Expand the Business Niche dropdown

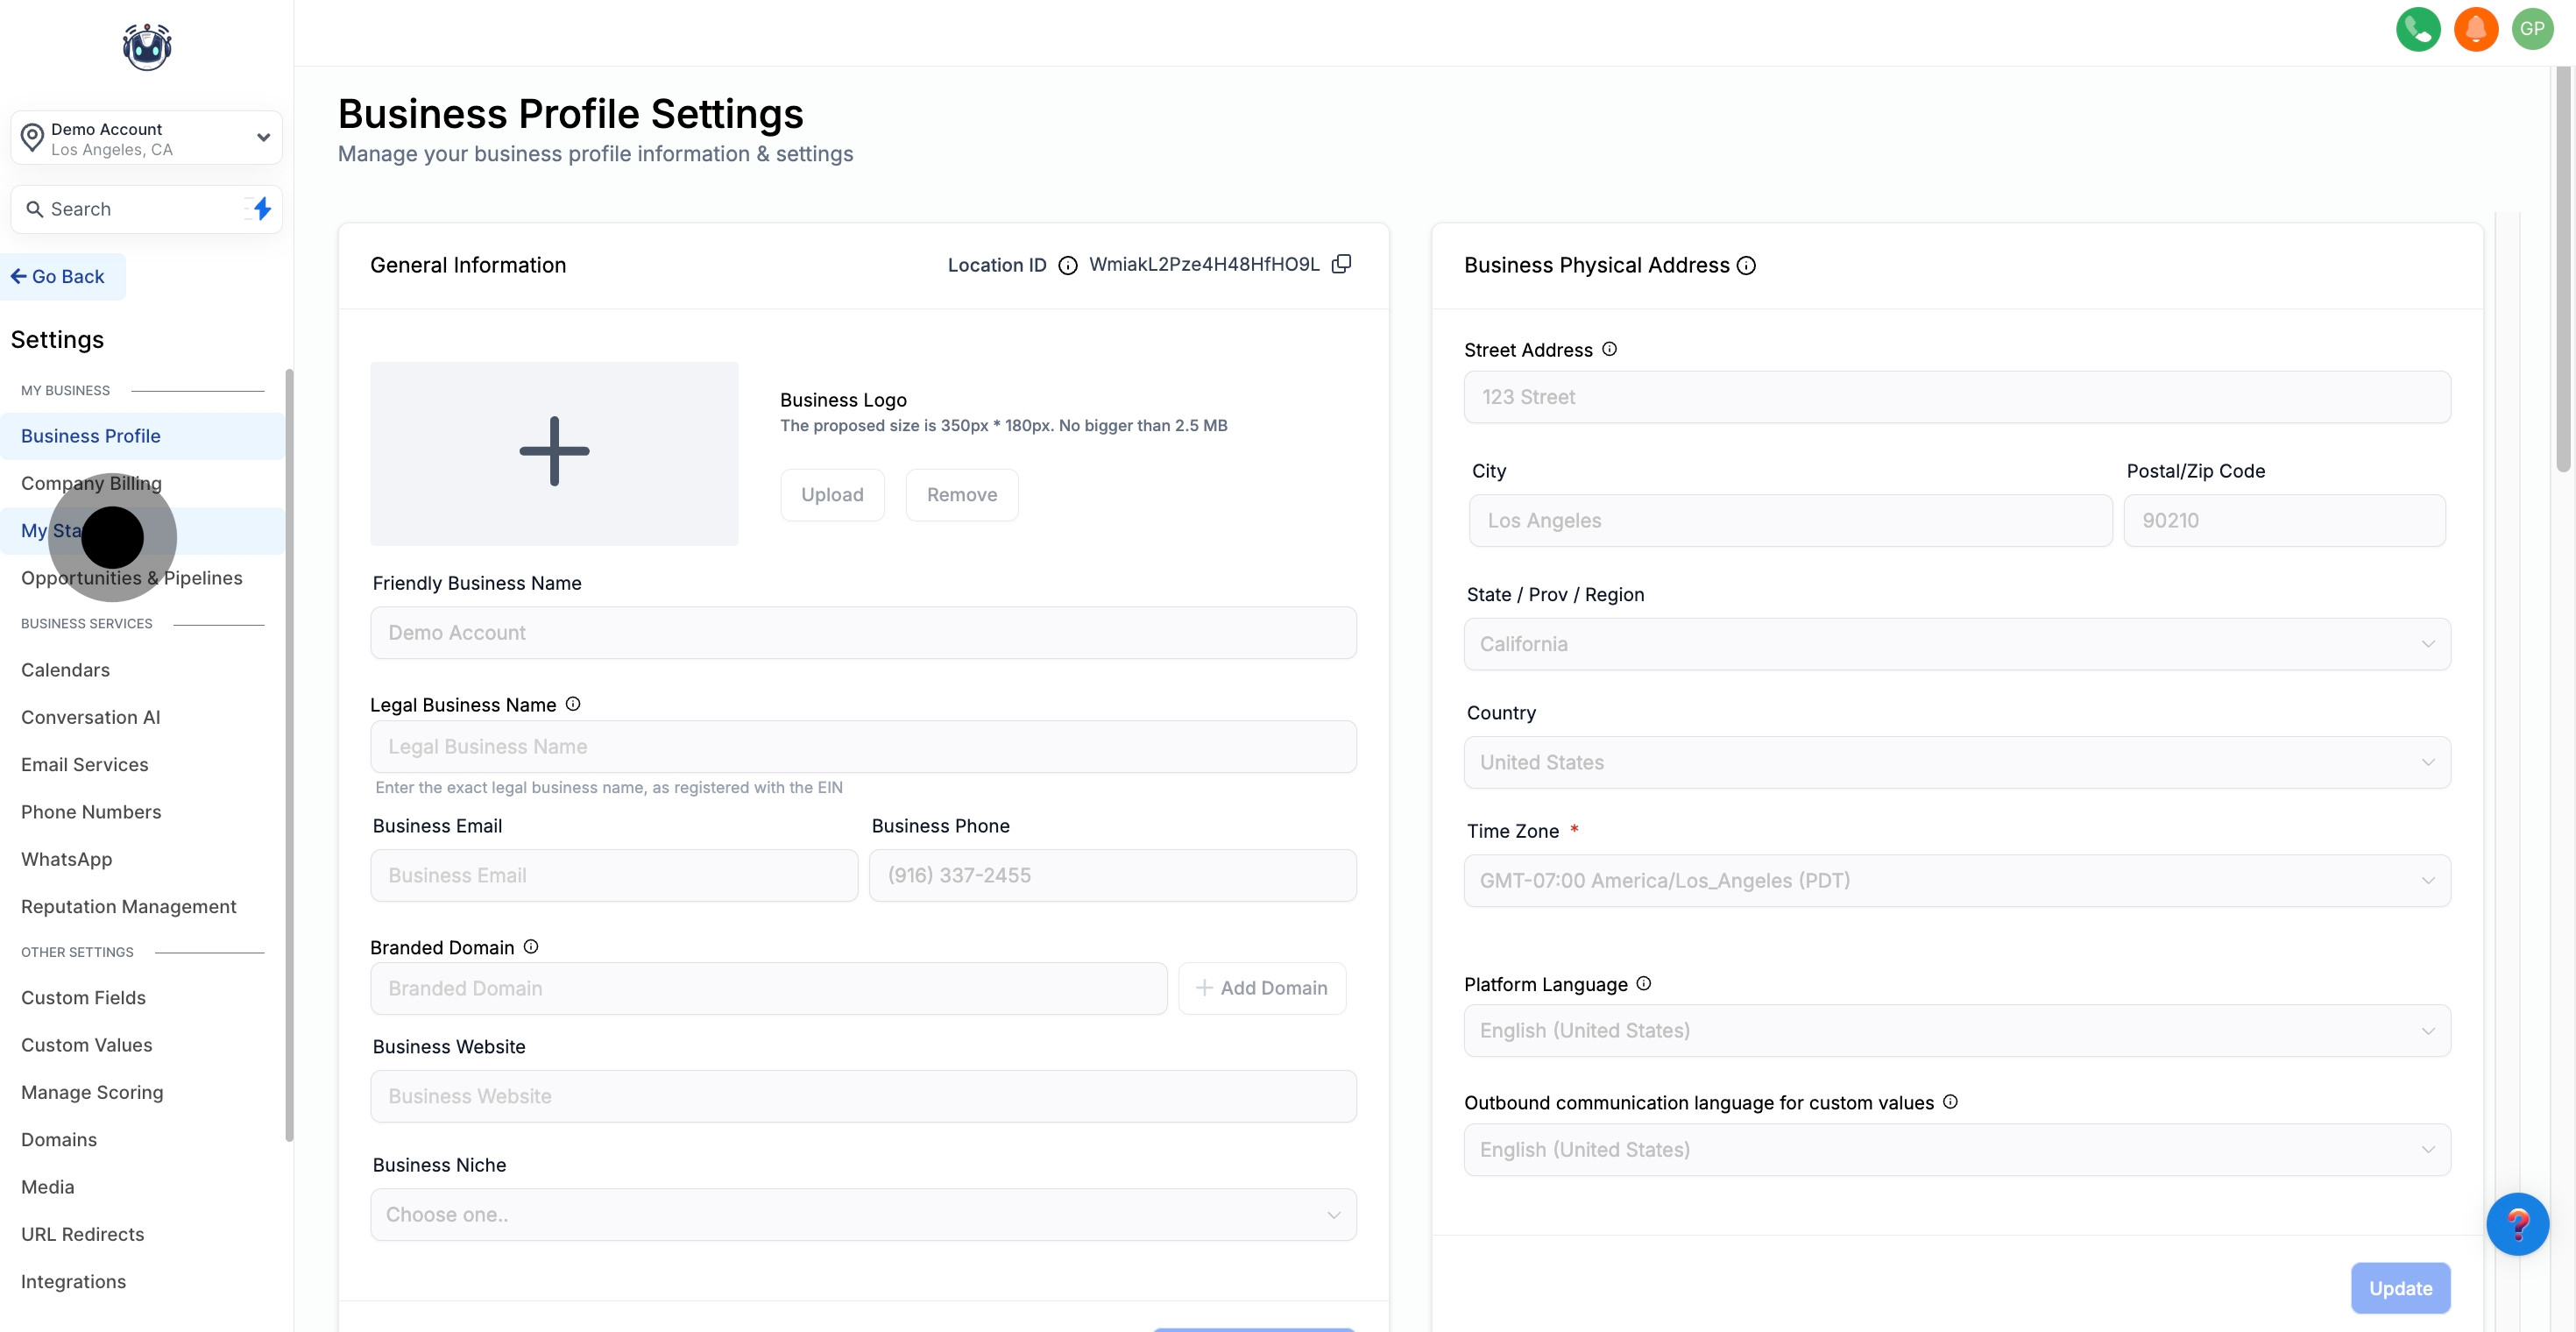tap(862, 1214)
